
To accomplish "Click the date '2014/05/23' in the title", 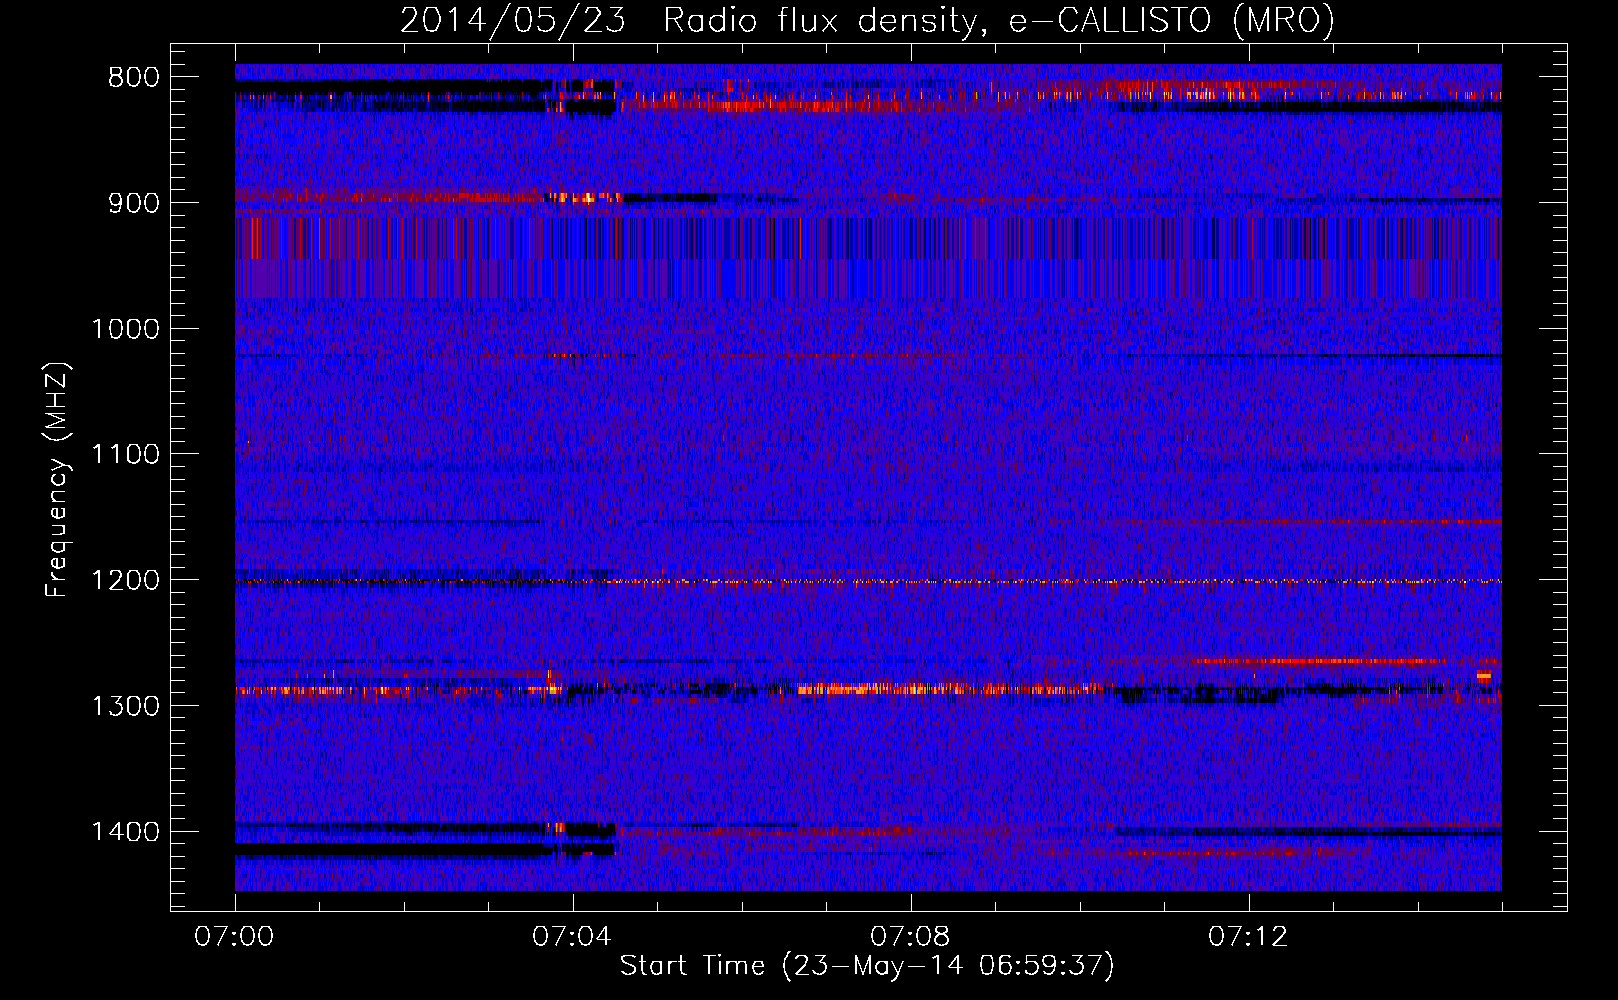I will pyautogui.click(x=513, y=21).
